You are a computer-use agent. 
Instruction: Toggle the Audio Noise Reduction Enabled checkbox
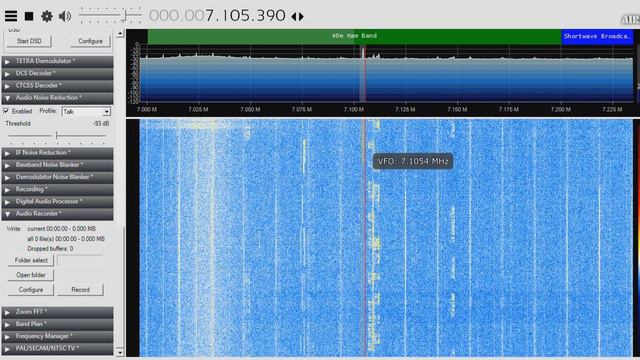pos(6,111)
